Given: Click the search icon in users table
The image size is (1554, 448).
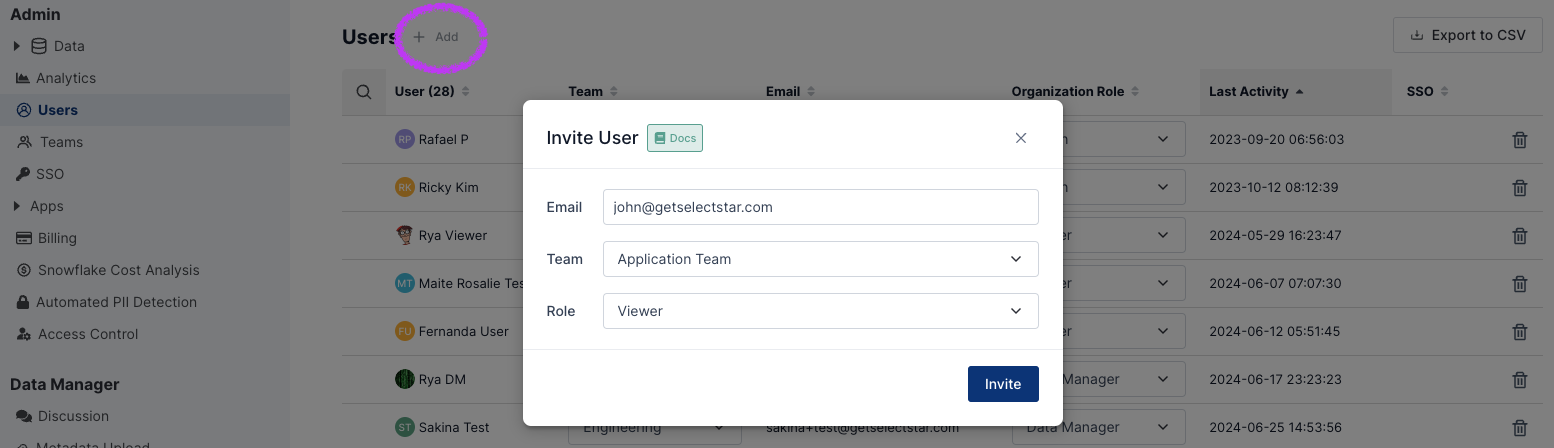Looking at the screenshot, I should point(364,92).
